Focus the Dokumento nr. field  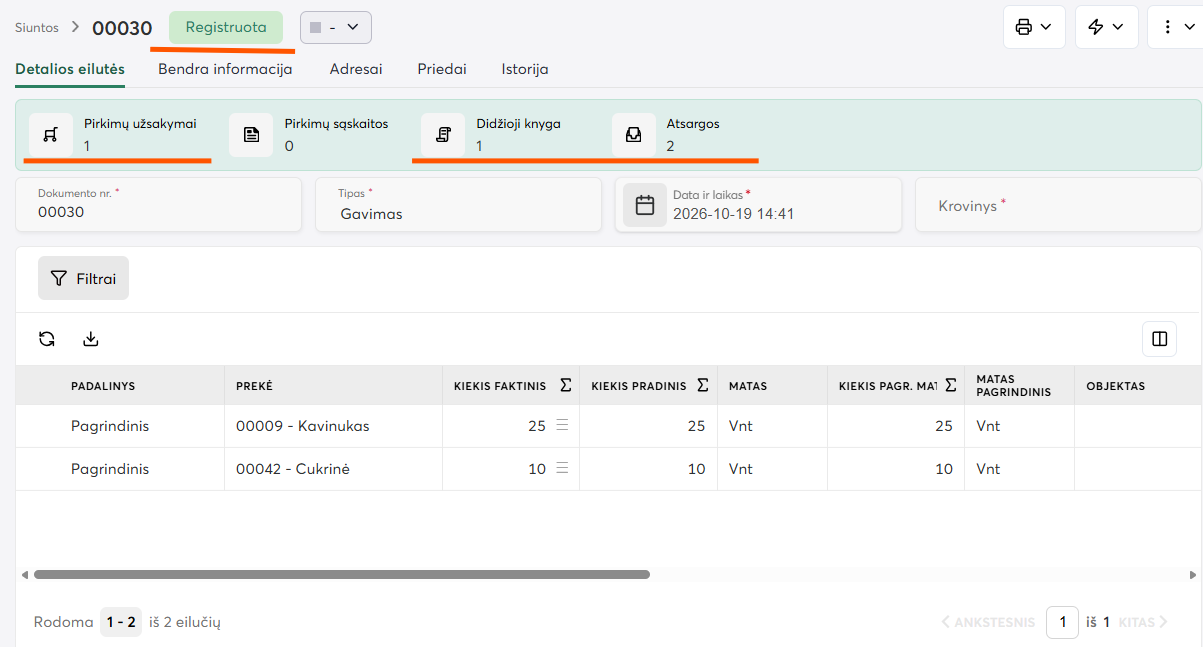coord(158,205)
